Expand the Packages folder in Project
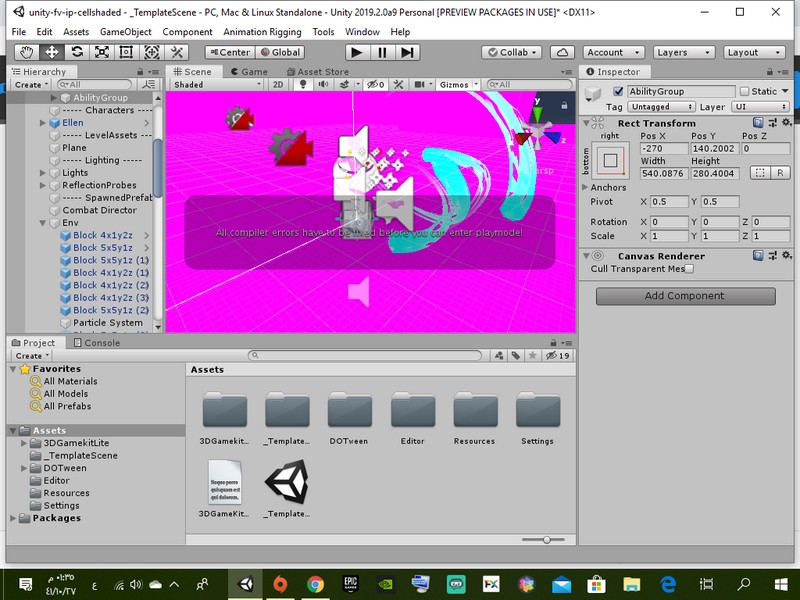 [13, 518]
